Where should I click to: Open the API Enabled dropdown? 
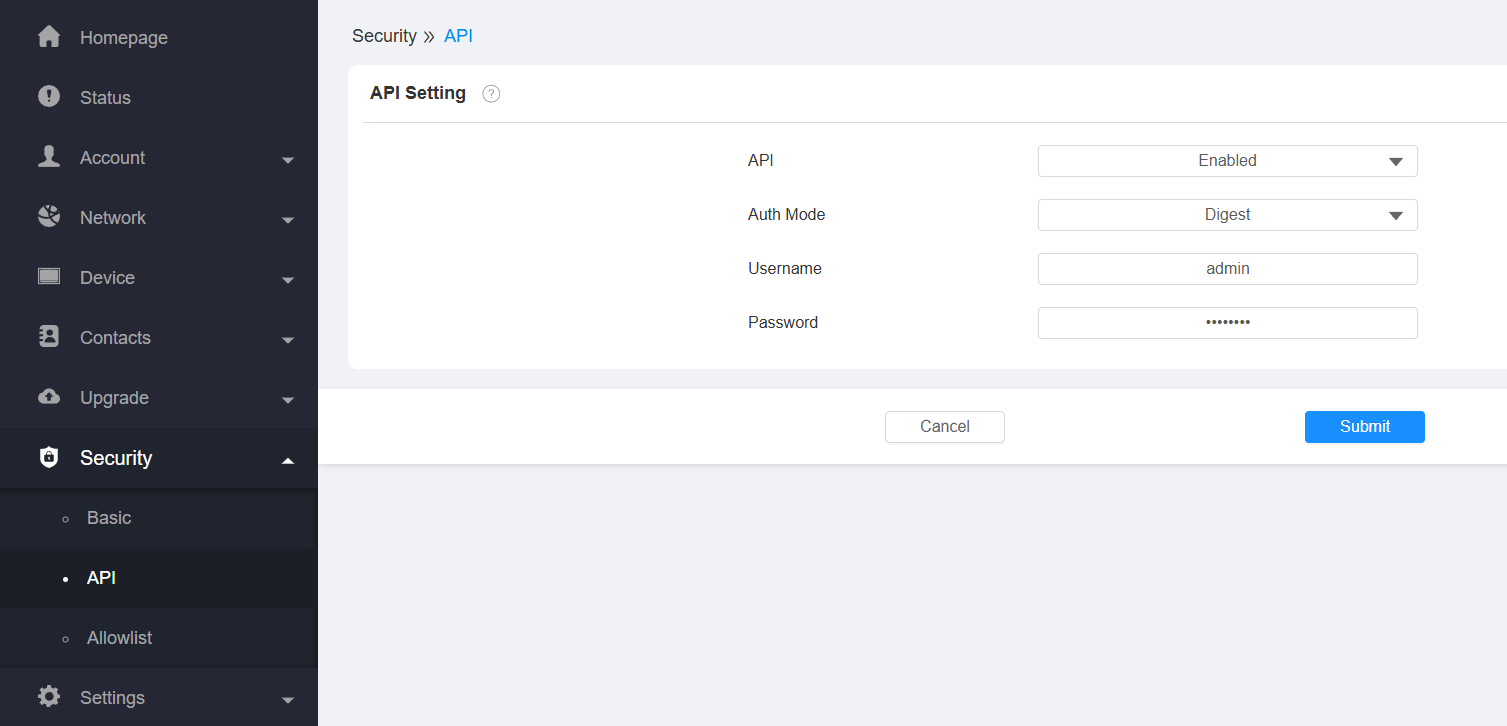(x=1227, y=161)
